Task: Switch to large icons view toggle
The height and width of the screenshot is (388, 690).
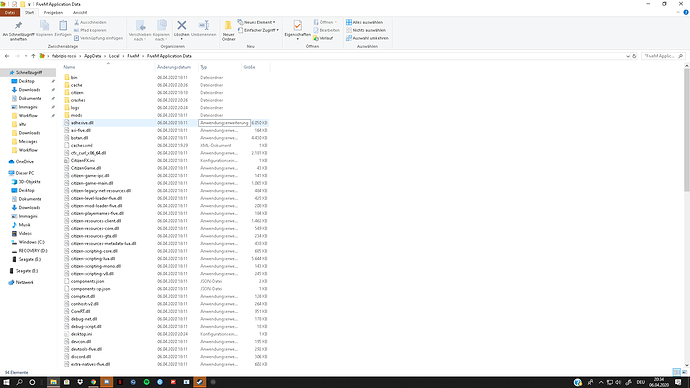Action: click(684, 372)
